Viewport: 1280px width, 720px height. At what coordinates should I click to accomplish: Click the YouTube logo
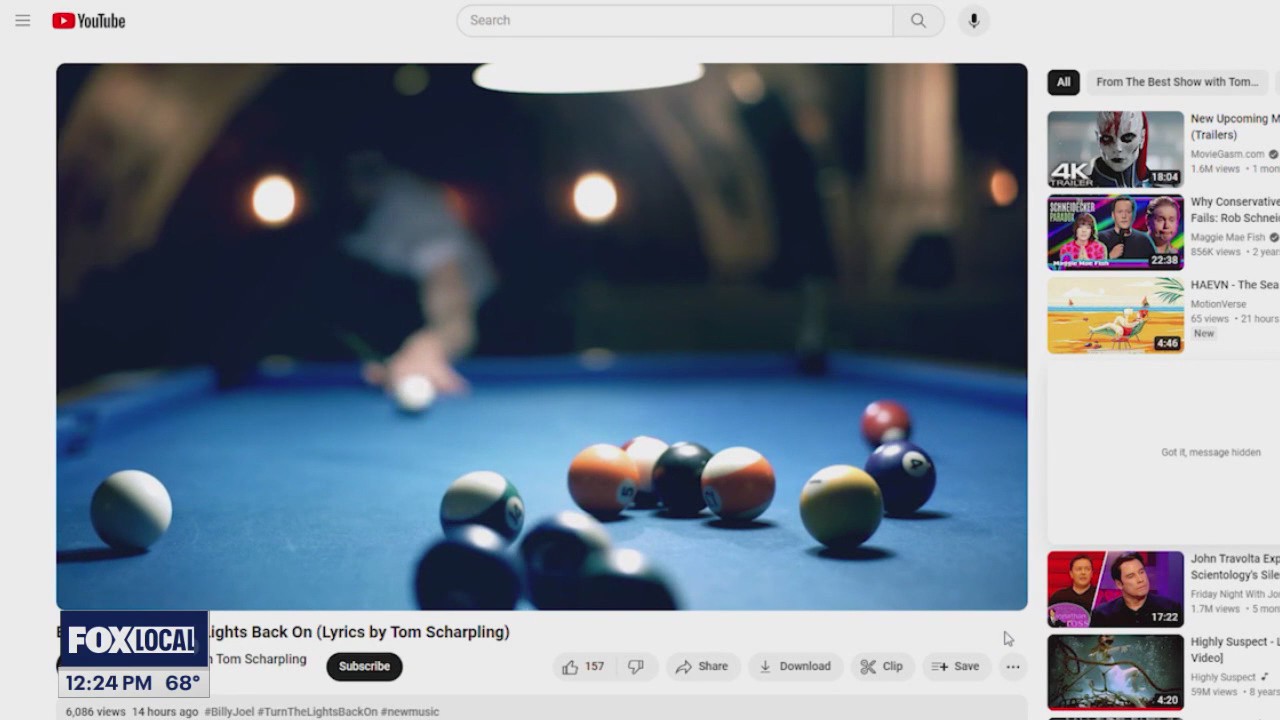(89, 20)
